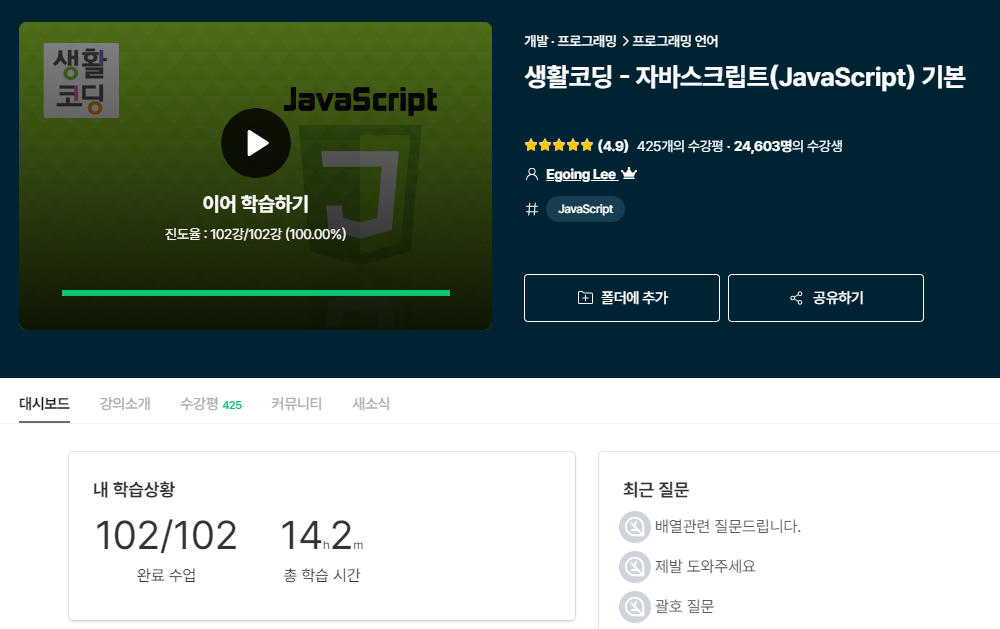Click the person icon before instructor name
The height and width of the screenshot is (629, 1000).
pyautogui.click(x=532, y=174)
